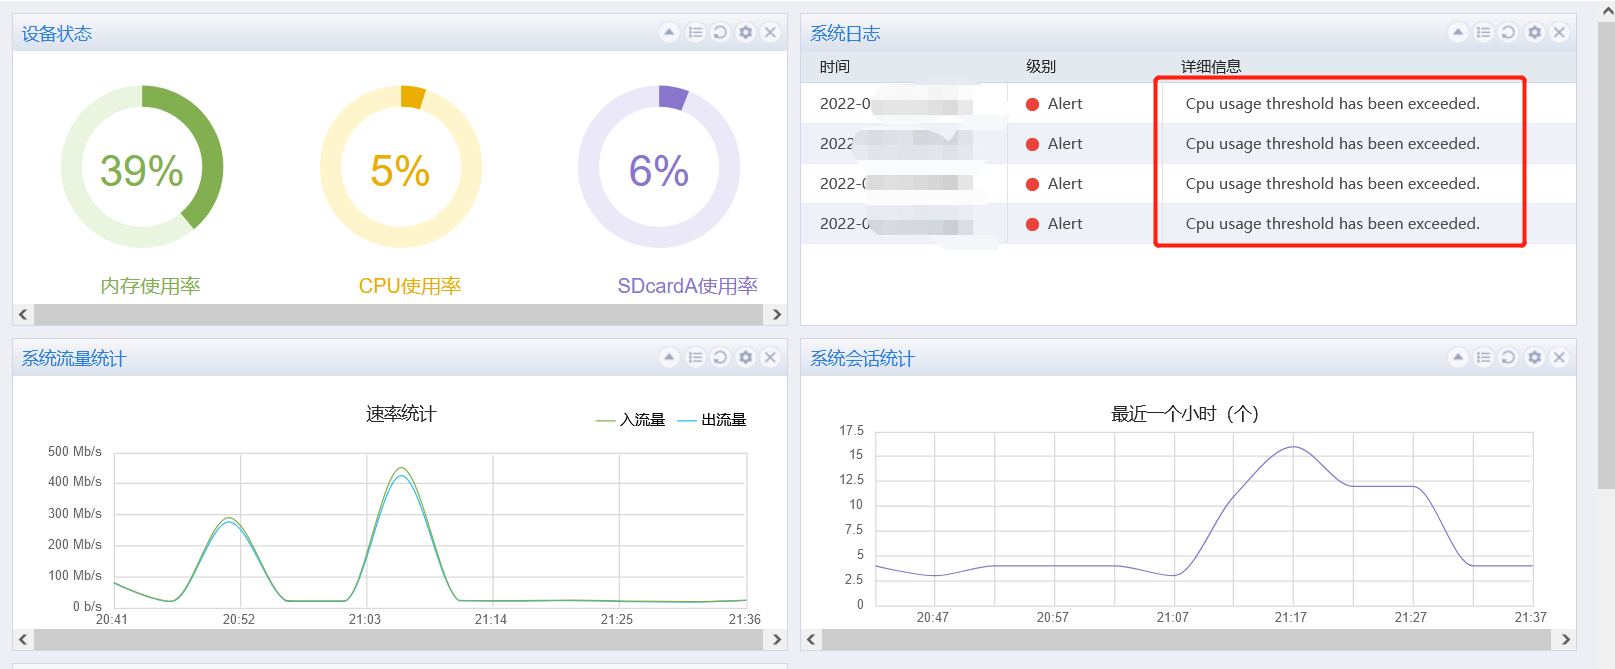This screenshot has height=669, width=1615.
Task: Click the right scroll arrow in 设备状态 panel
Action: click(x=777, y=314)
